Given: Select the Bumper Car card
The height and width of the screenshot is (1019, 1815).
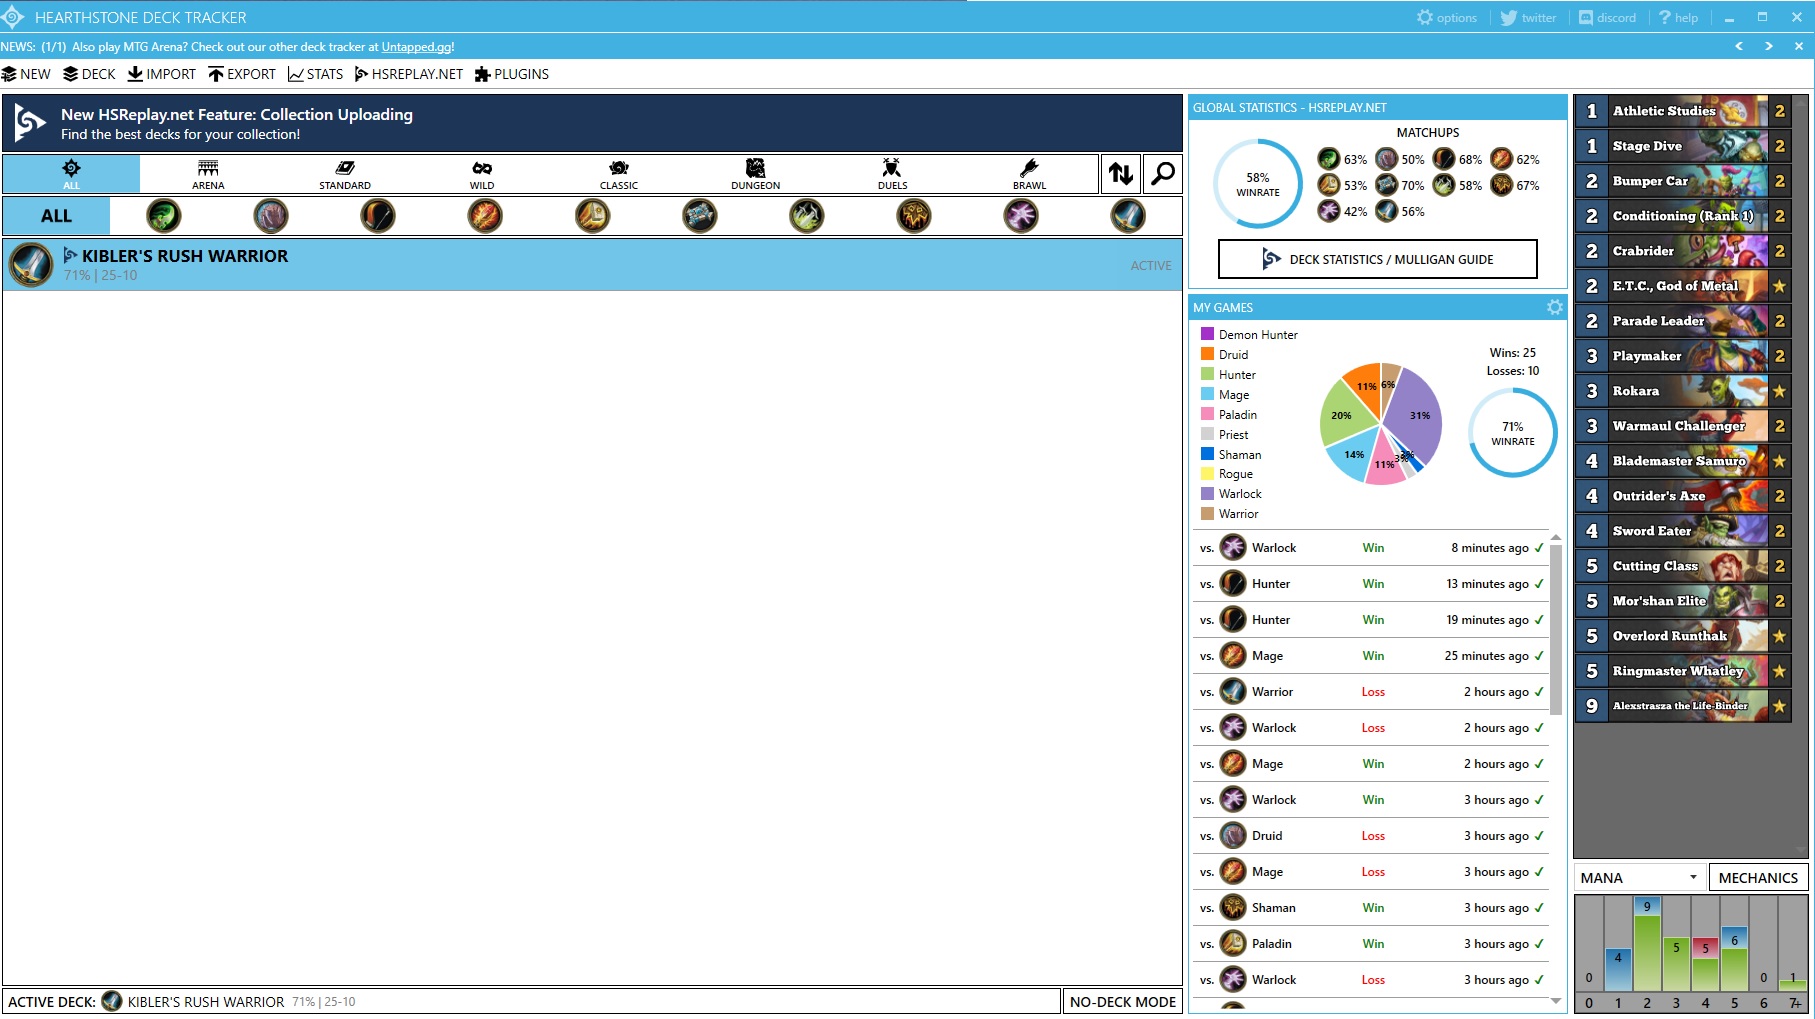Looking at the screenshot, I should tap(1682, 181).
